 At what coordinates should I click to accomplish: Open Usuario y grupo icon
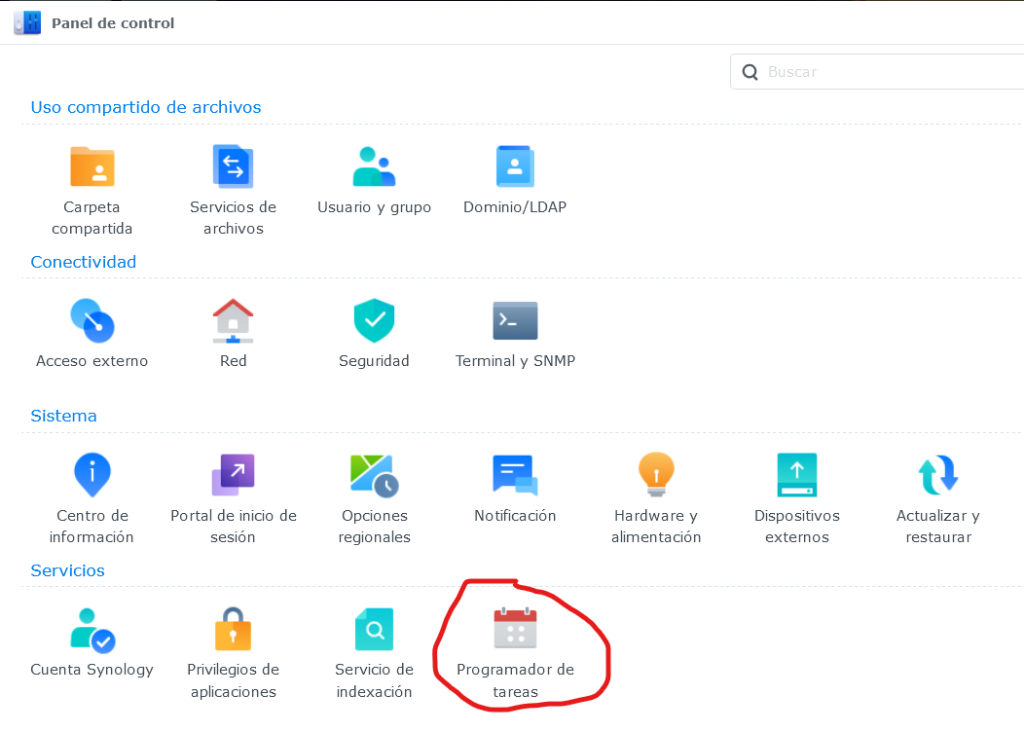tap(374, 167)
